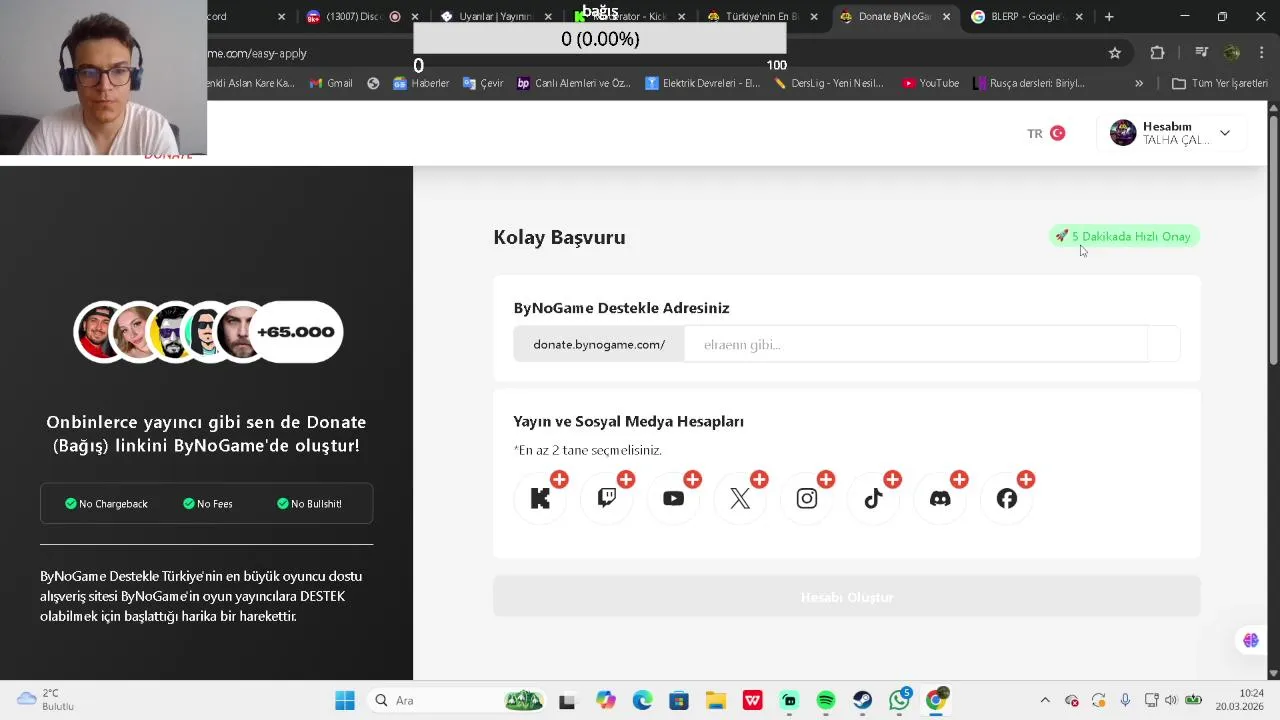Open File Explorer from the taskbar
This screenshot has height=720, width=1280.
(716, 700)
